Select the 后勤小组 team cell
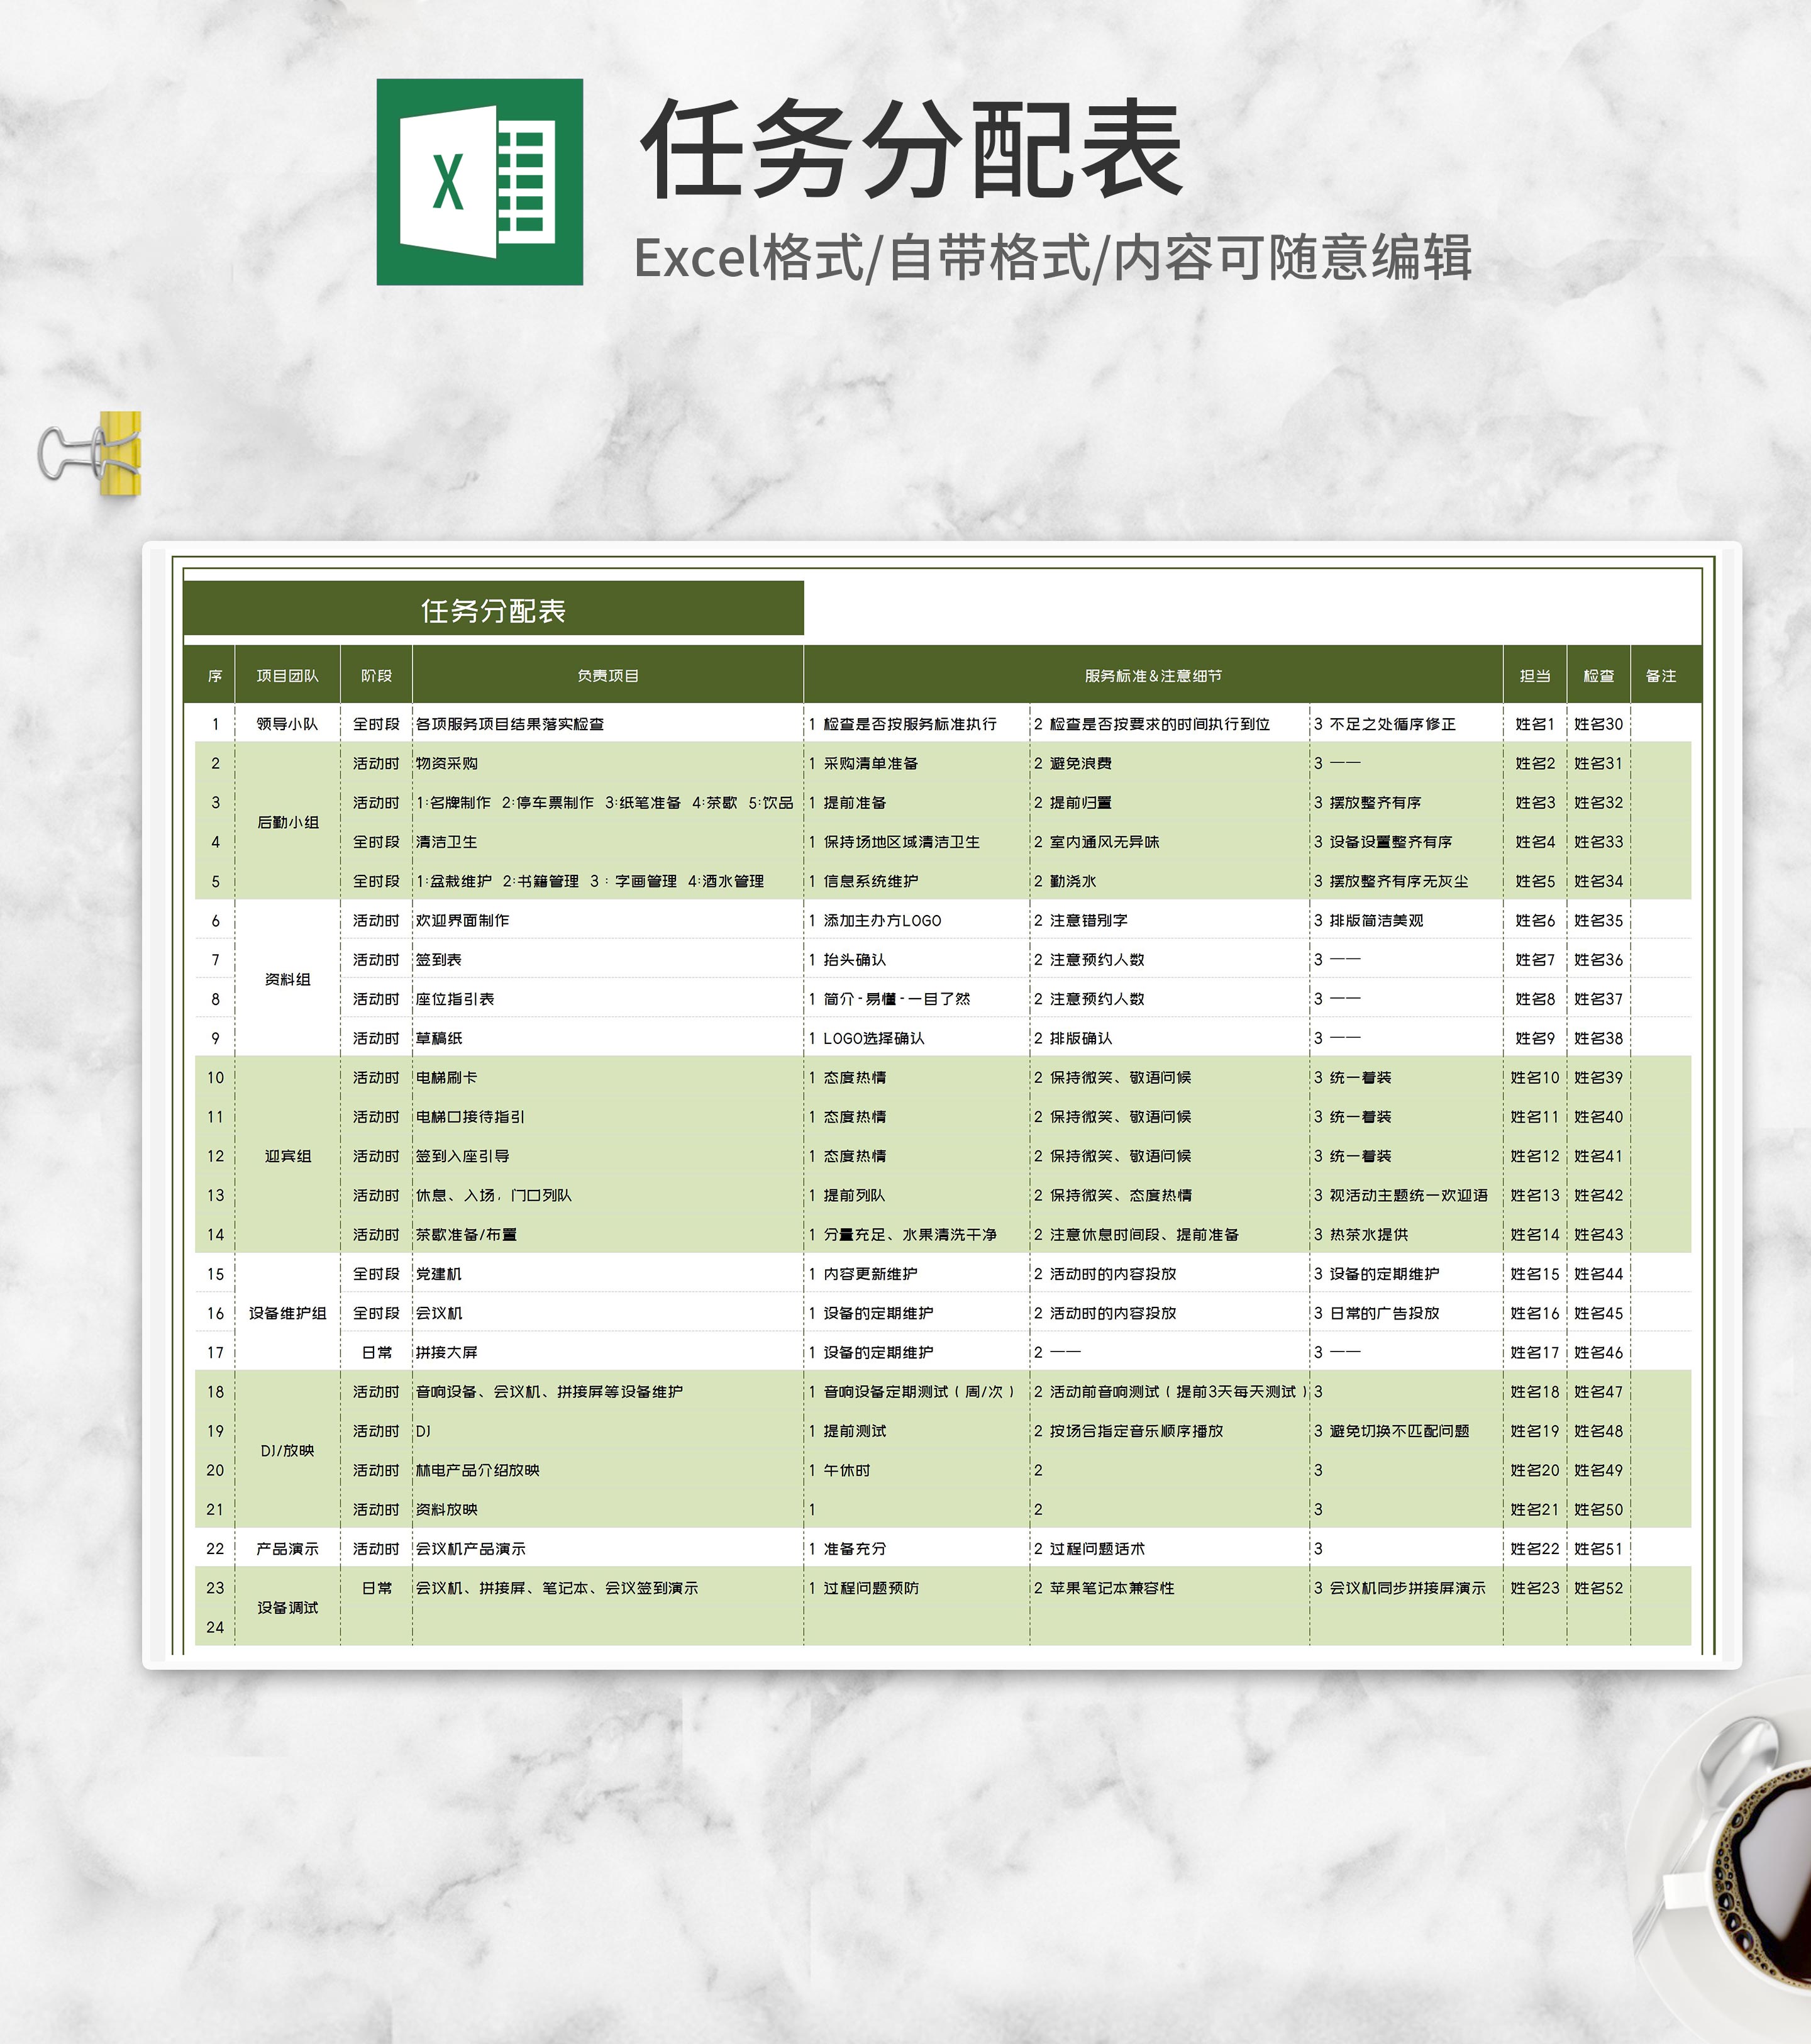Screen dimensions: 1811x2044 click(287, 822)
